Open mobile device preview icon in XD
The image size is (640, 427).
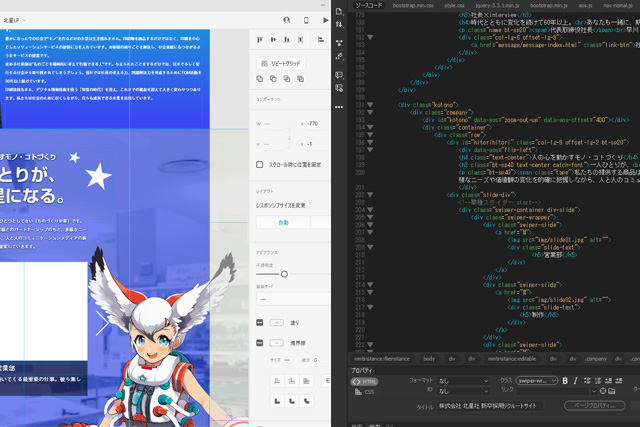coord(306,20)
